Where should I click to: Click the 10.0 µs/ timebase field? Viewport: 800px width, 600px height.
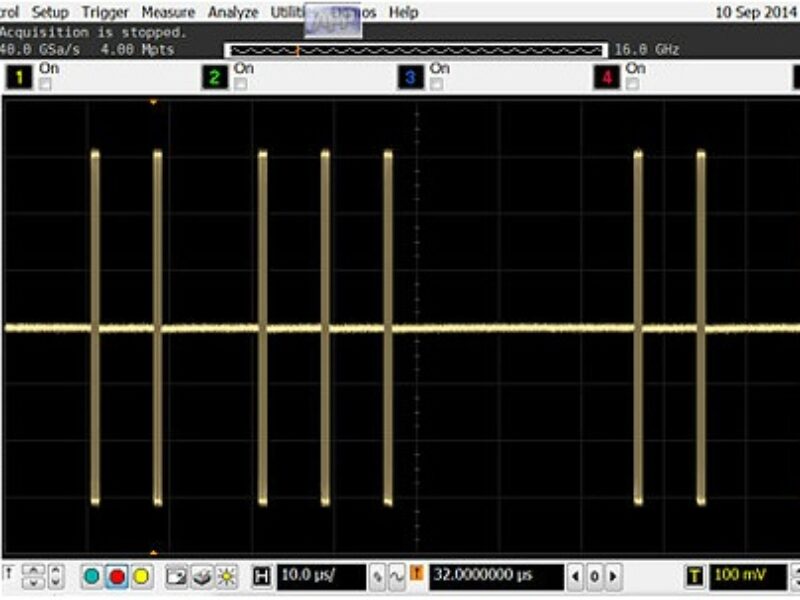click(320, 577)
